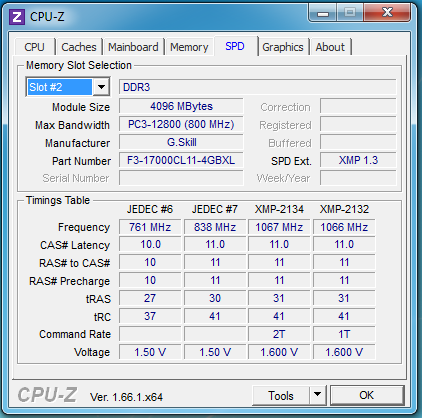The image size is (422, 418).
Task: Click the 761 MHz frequency cell
Action: click(x=150, y=227)
